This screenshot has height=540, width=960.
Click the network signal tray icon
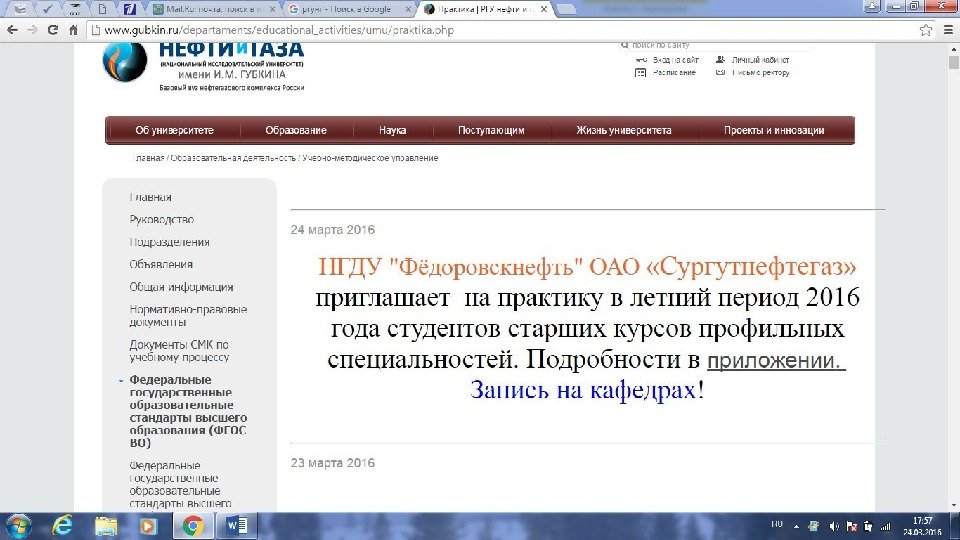click(x=885, y=526)
